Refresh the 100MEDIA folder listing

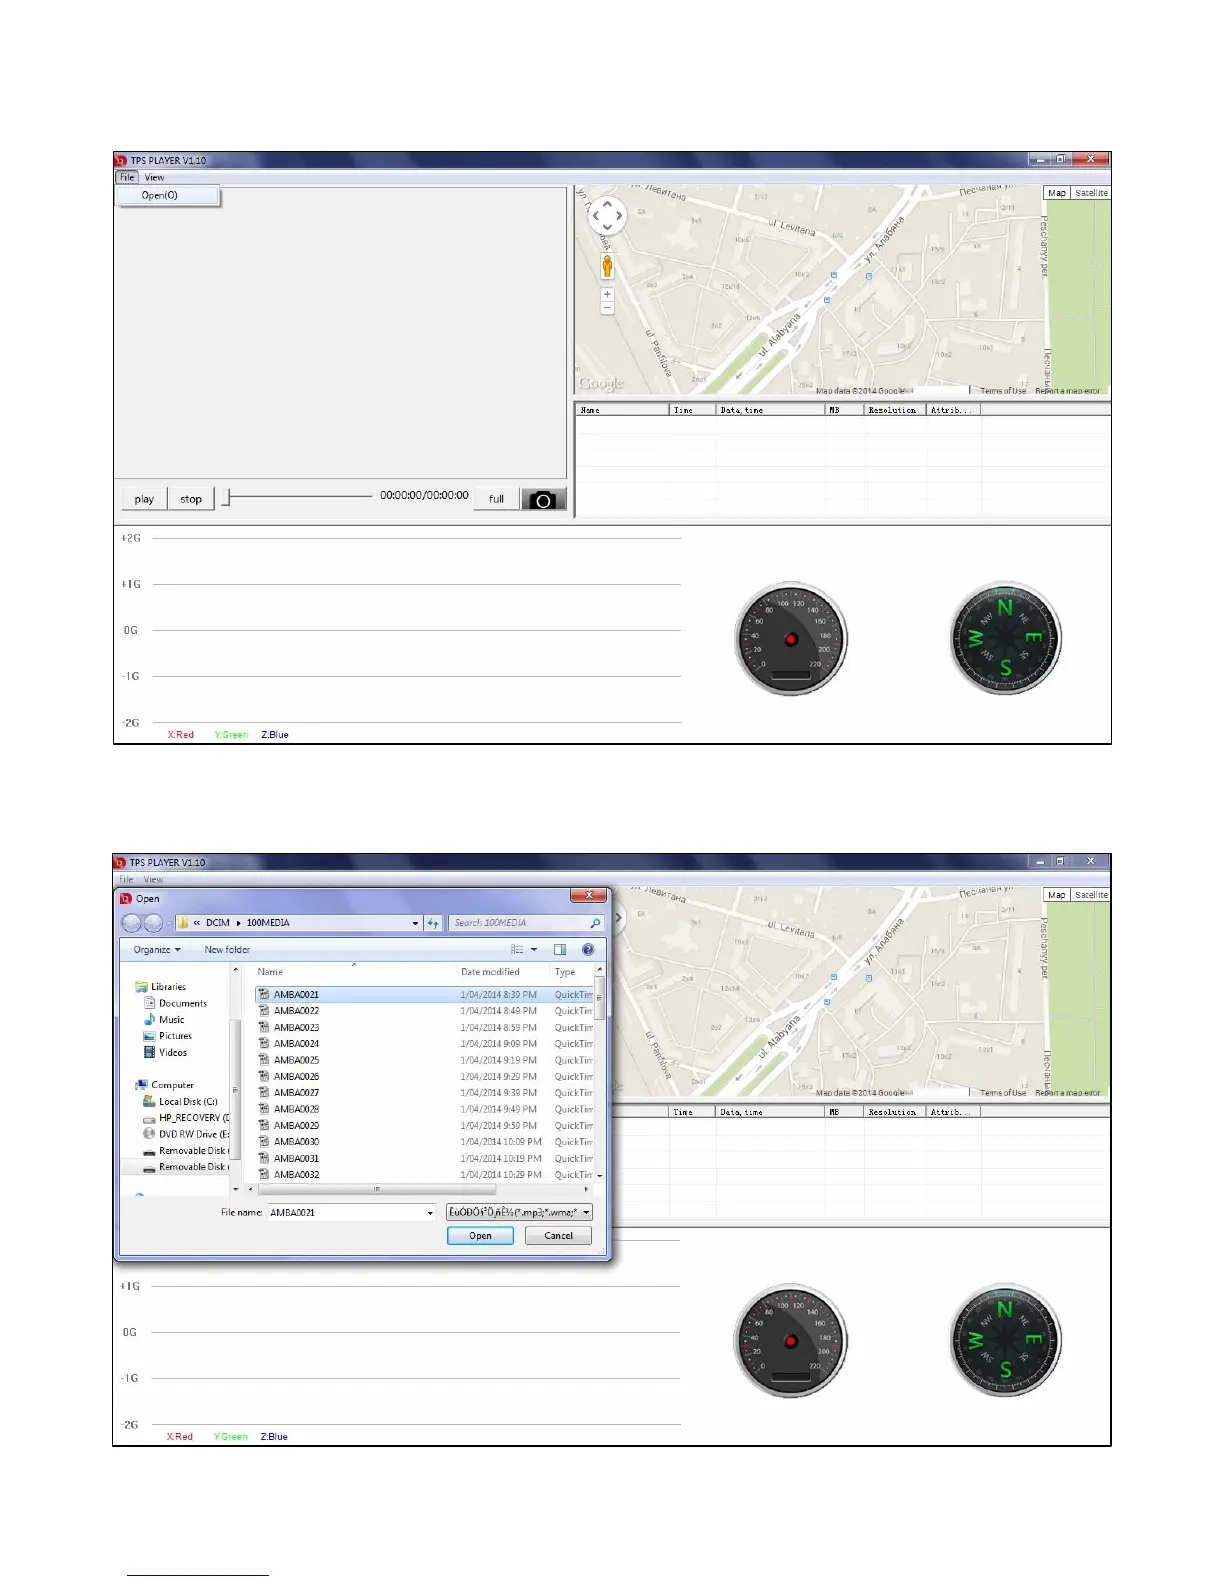coord(433,923)
